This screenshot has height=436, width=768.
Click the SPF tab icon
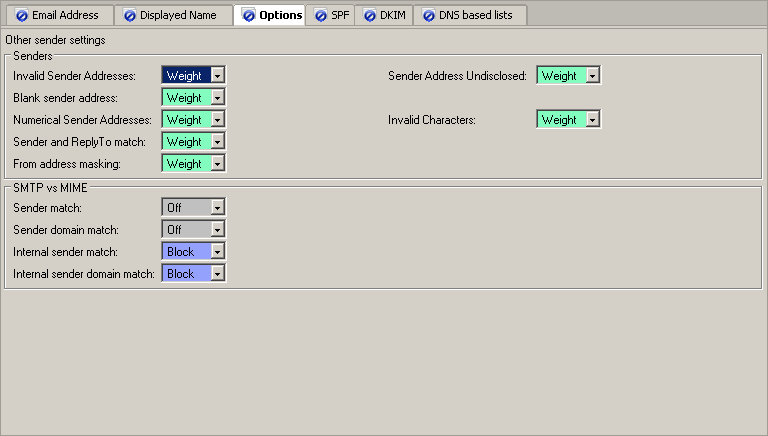(x=320, y=16)
